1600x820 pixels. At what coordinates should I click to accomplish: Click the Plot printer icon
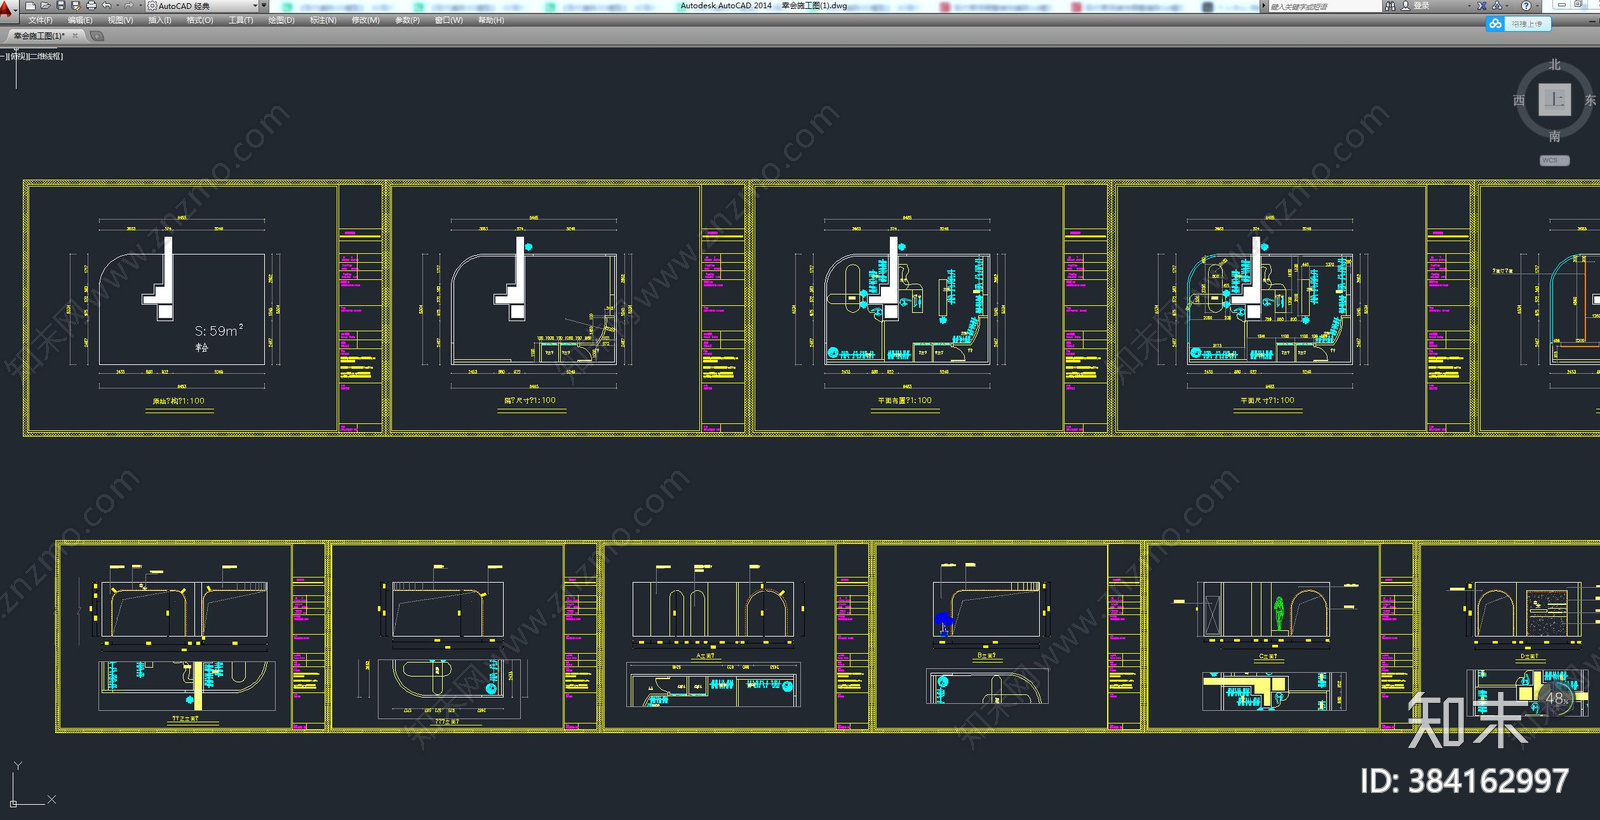point(91,6)
